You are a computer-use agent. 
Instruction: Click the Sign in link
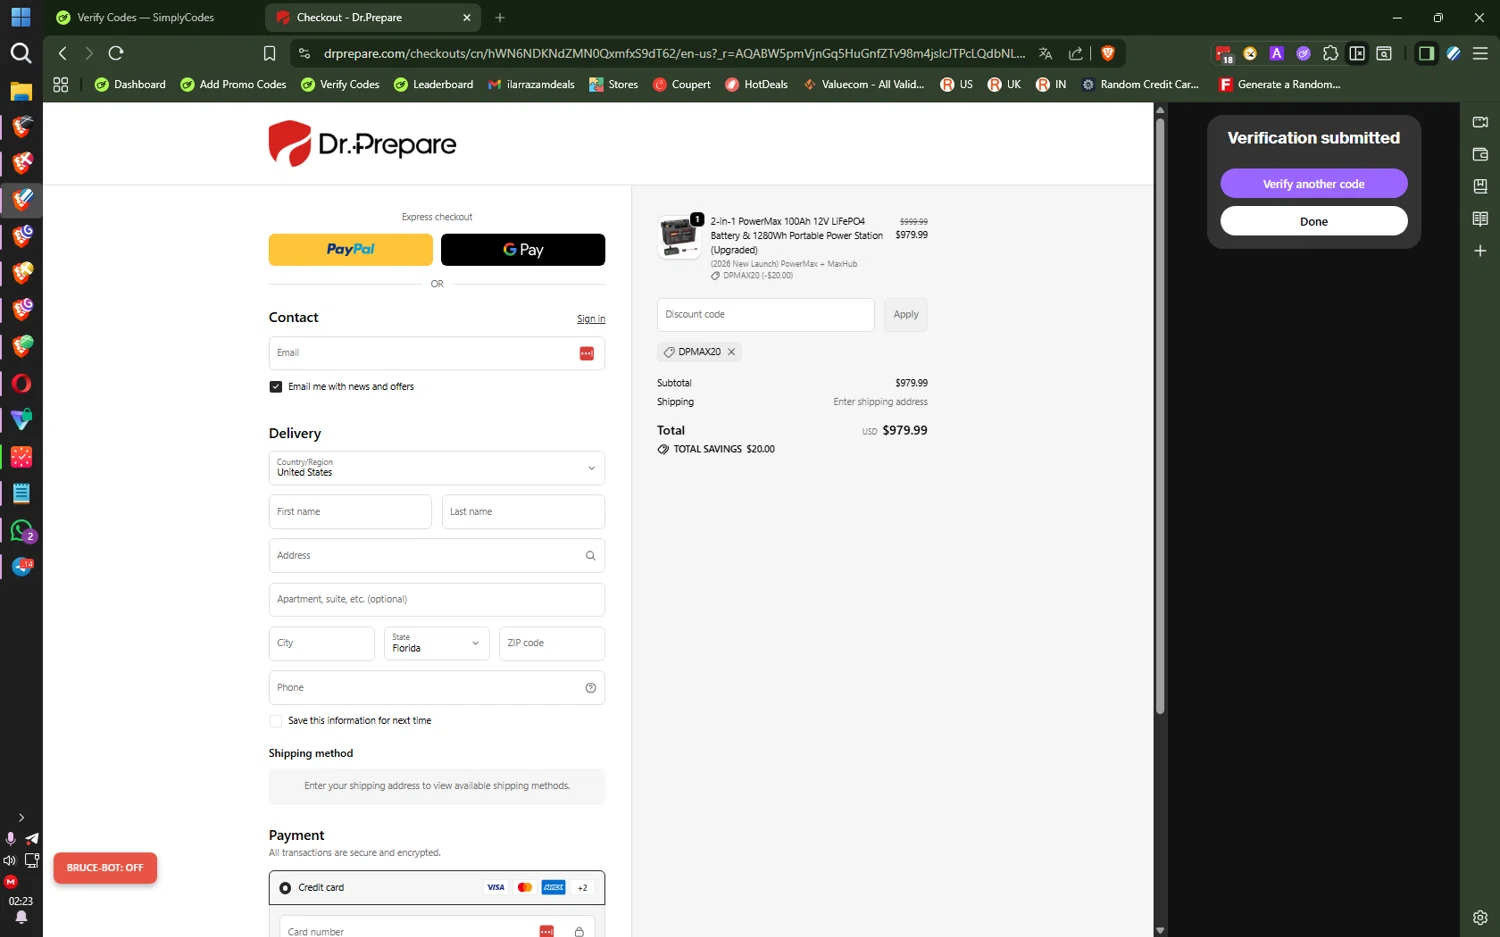click(x=591, y=319)
